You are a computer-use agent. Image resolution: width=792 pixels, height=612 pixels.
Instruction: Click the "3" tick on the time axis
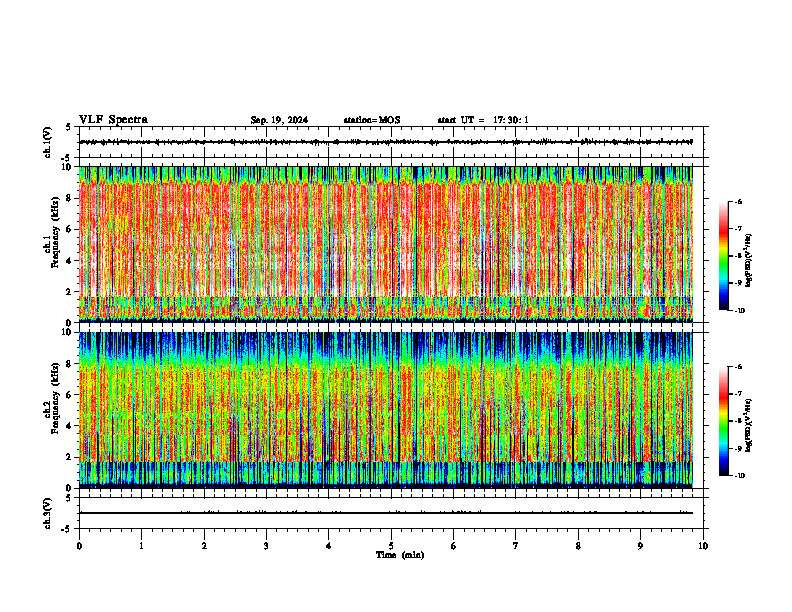coord(266,546)
